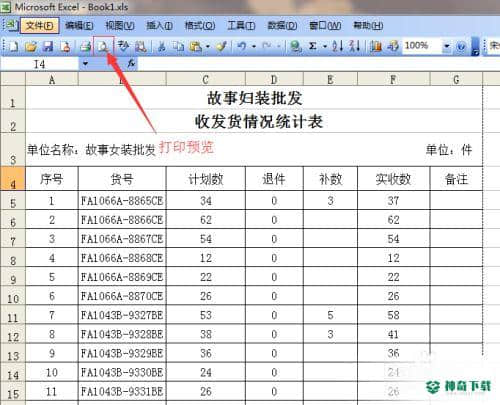
Task: Click the Cut scissors icon
Action: click(162, 46)
